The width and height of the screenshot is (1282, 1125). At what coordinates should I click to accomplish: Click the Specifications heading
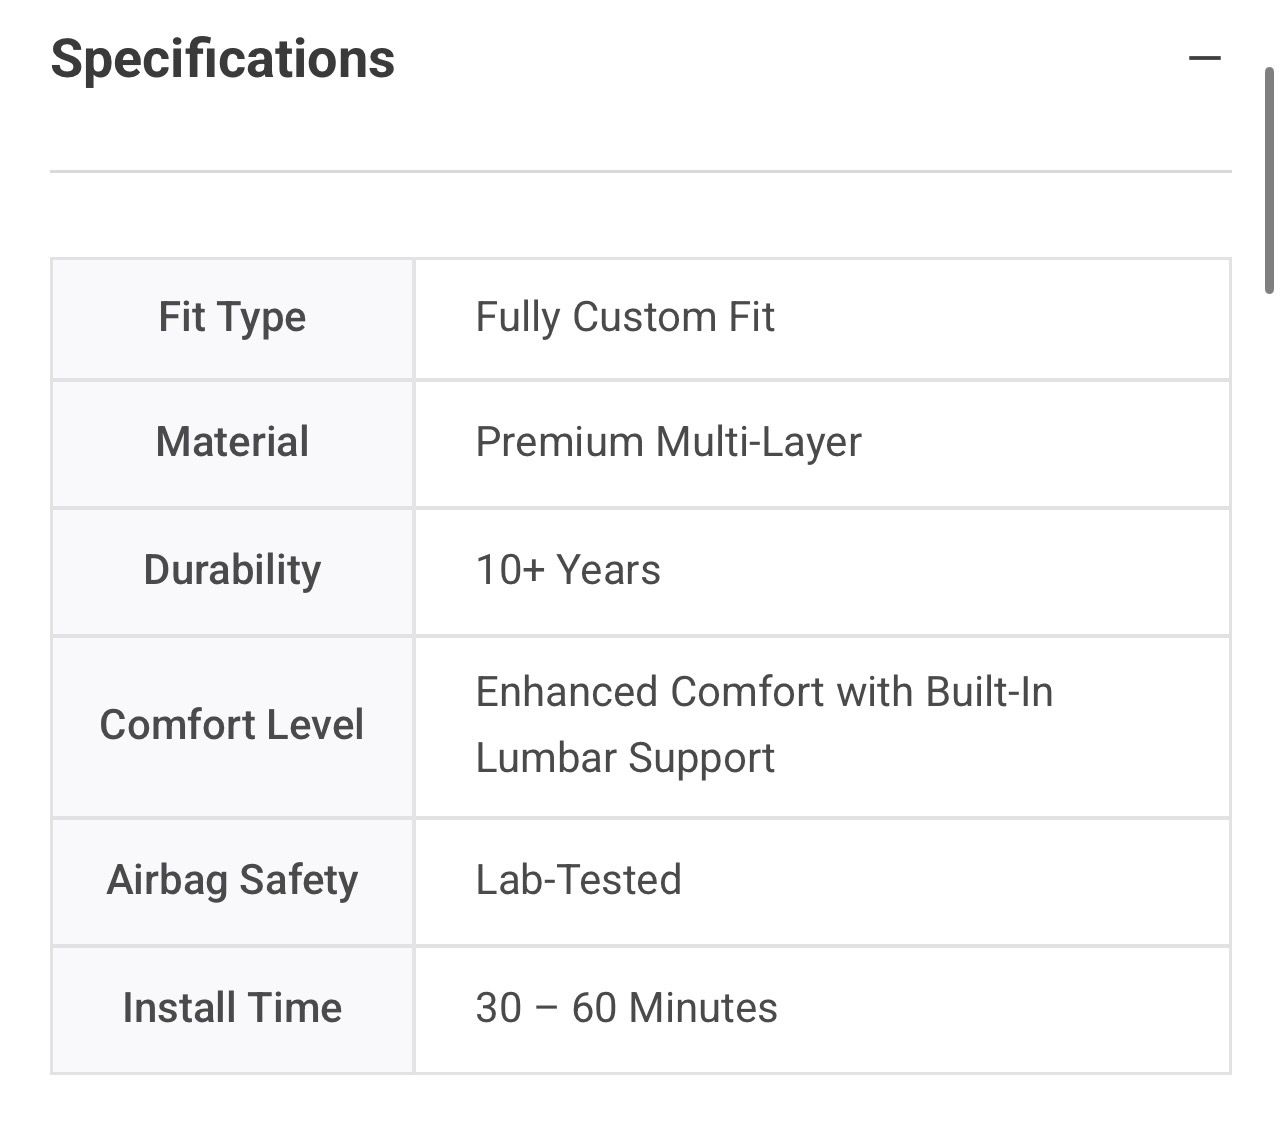pyautogui.click(x=223, y=59)
